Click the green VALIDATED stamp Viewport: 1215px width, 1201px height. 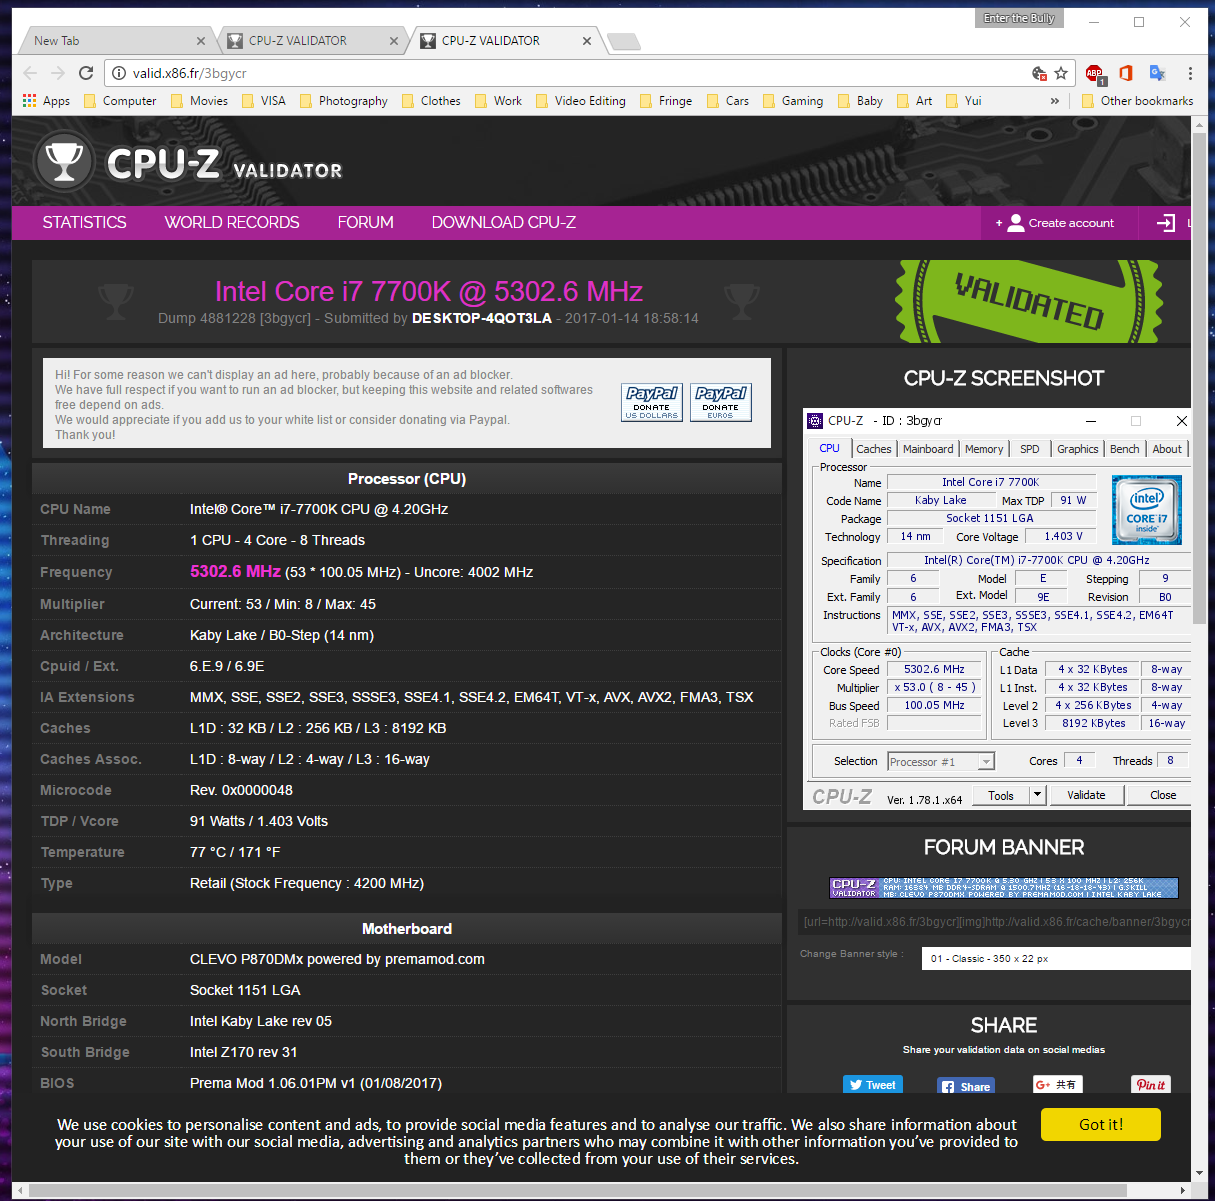[x=1029, y=302]
